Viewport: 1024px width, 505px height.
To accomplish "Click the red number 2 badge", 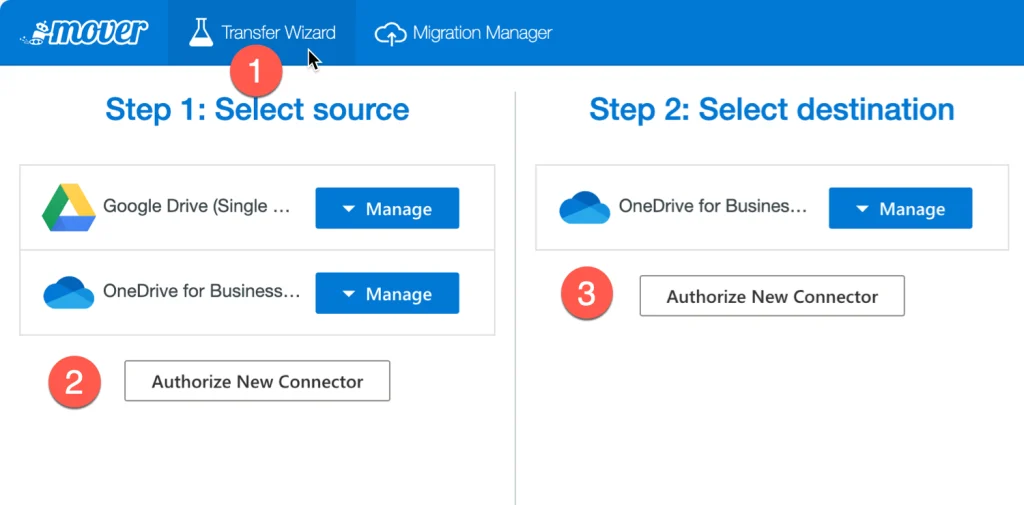I will 73,381.
